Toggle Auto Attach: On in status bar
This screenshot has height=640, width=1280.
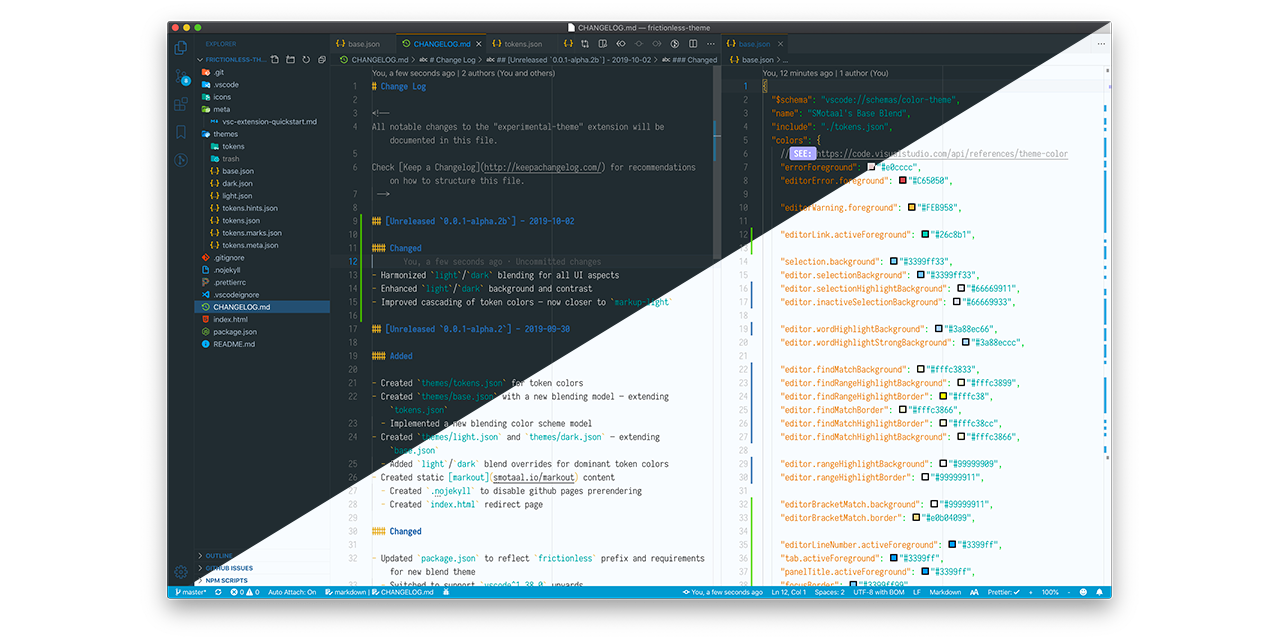(x=292, y=592)
